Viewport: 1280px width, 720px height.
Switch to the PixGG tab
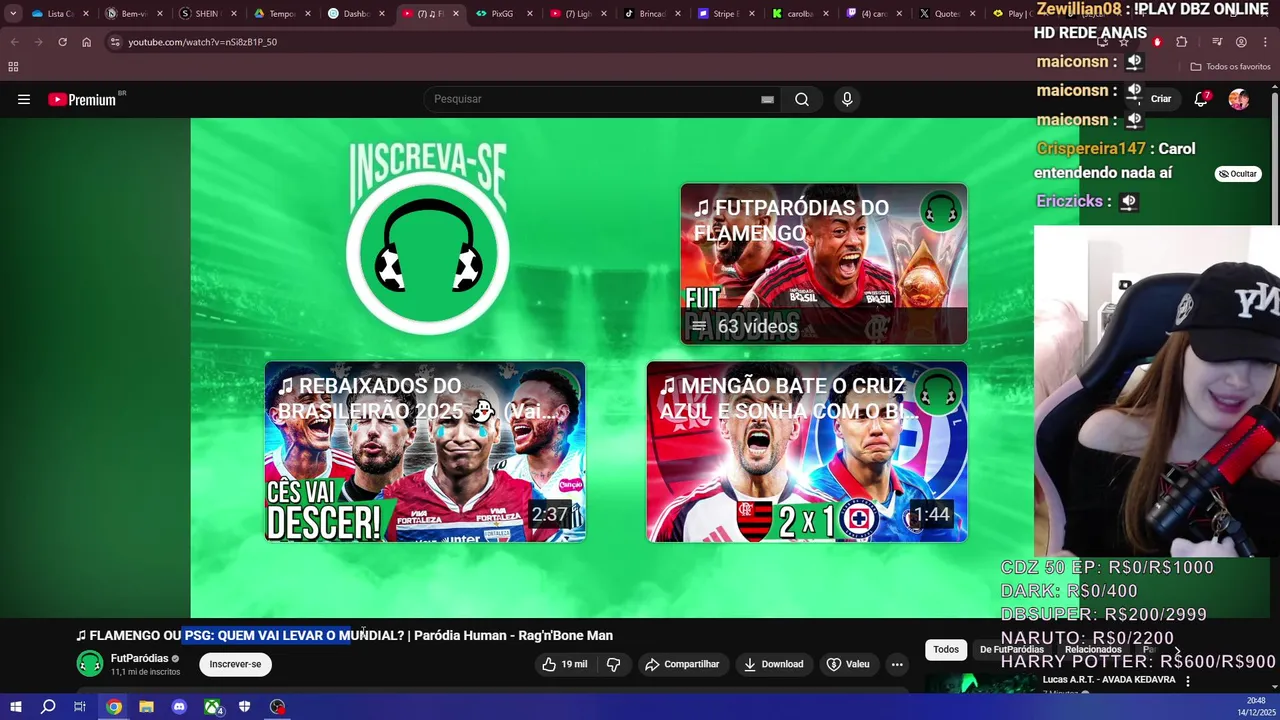coord(504,14)
